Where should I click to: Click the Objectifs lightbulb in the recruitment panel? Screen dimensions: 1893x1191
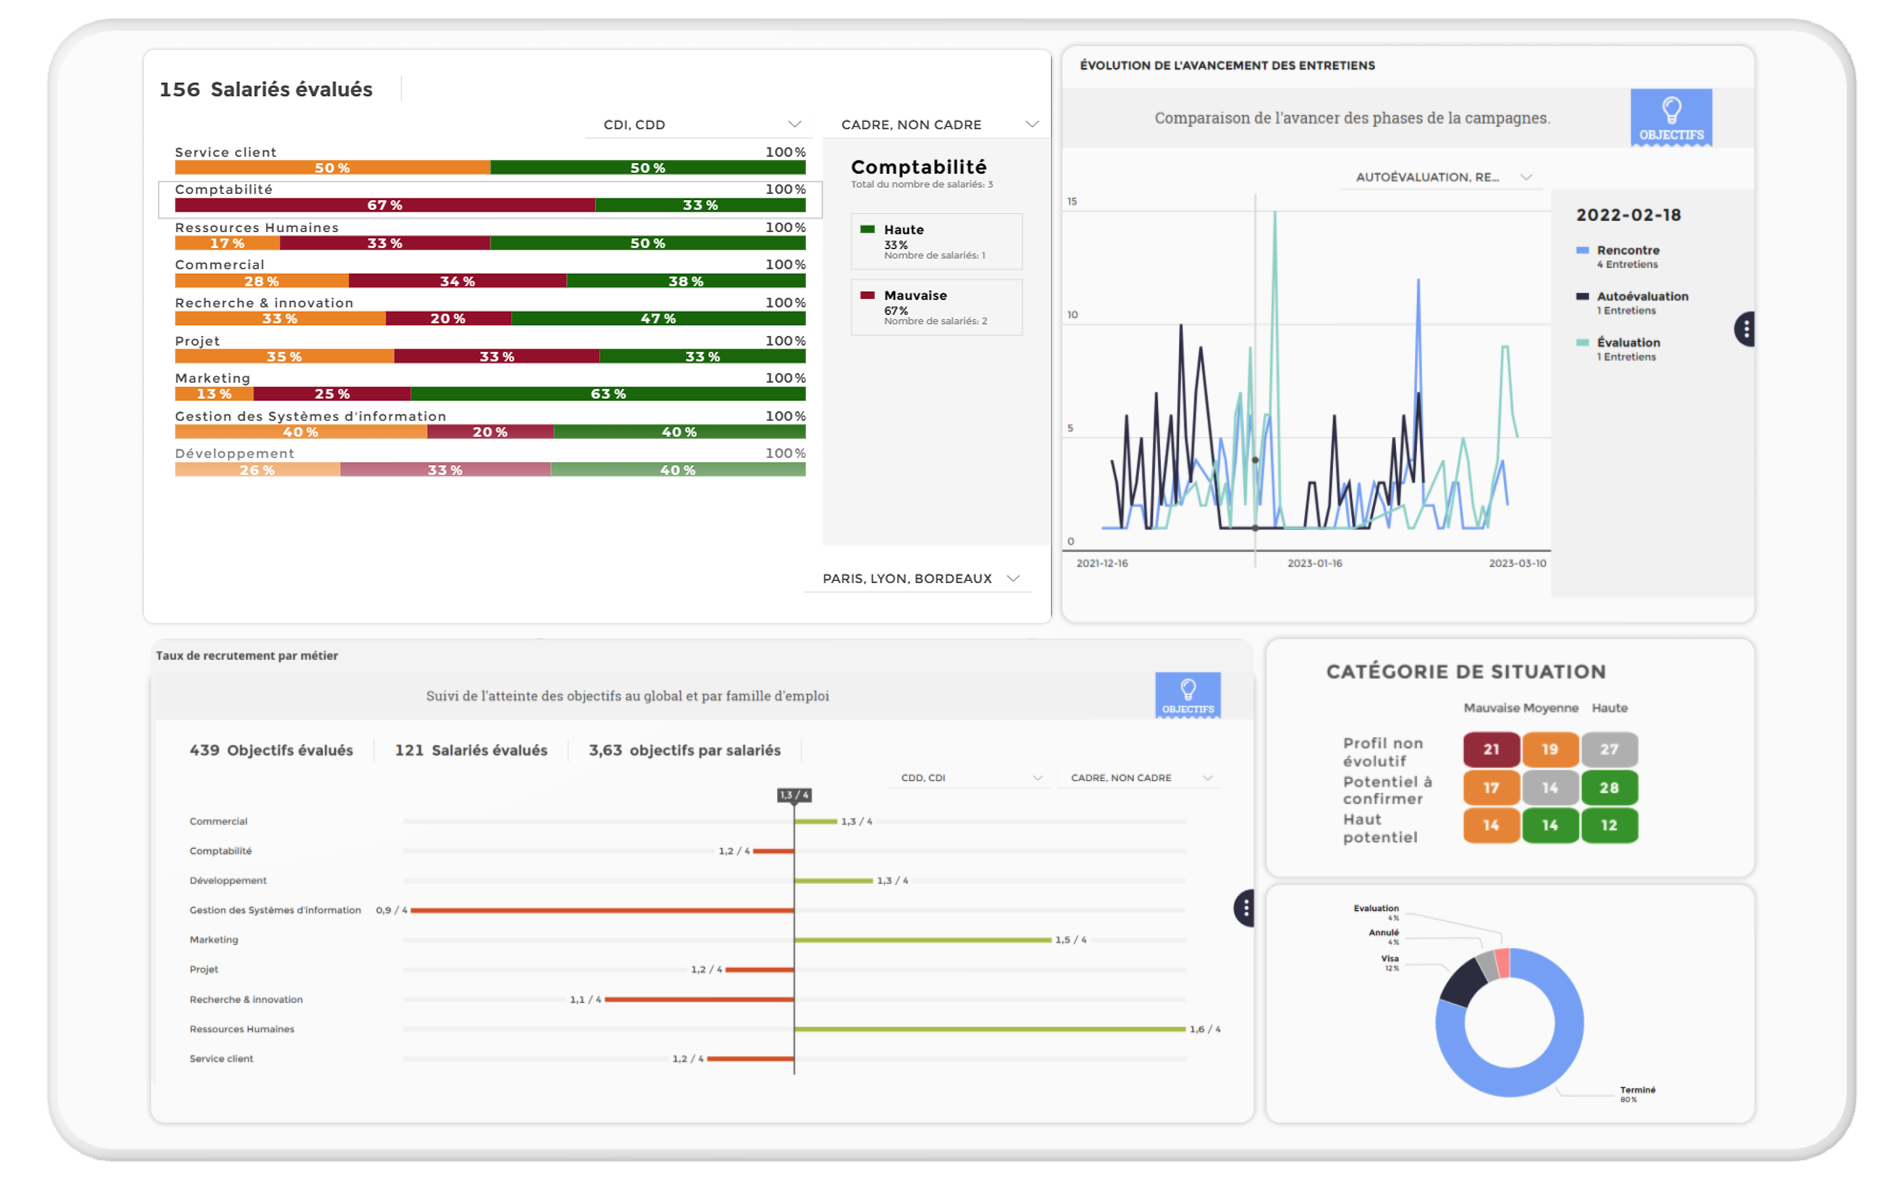(1187, 695)
